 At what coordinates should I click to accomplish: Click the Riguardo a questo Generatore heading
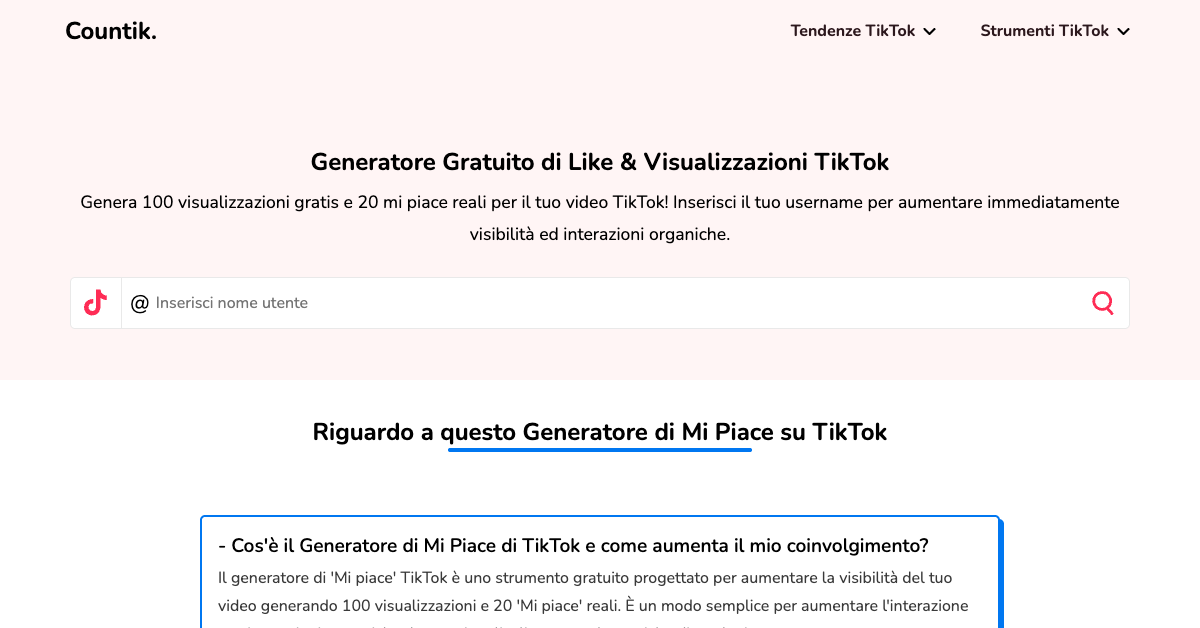point(600,432)
